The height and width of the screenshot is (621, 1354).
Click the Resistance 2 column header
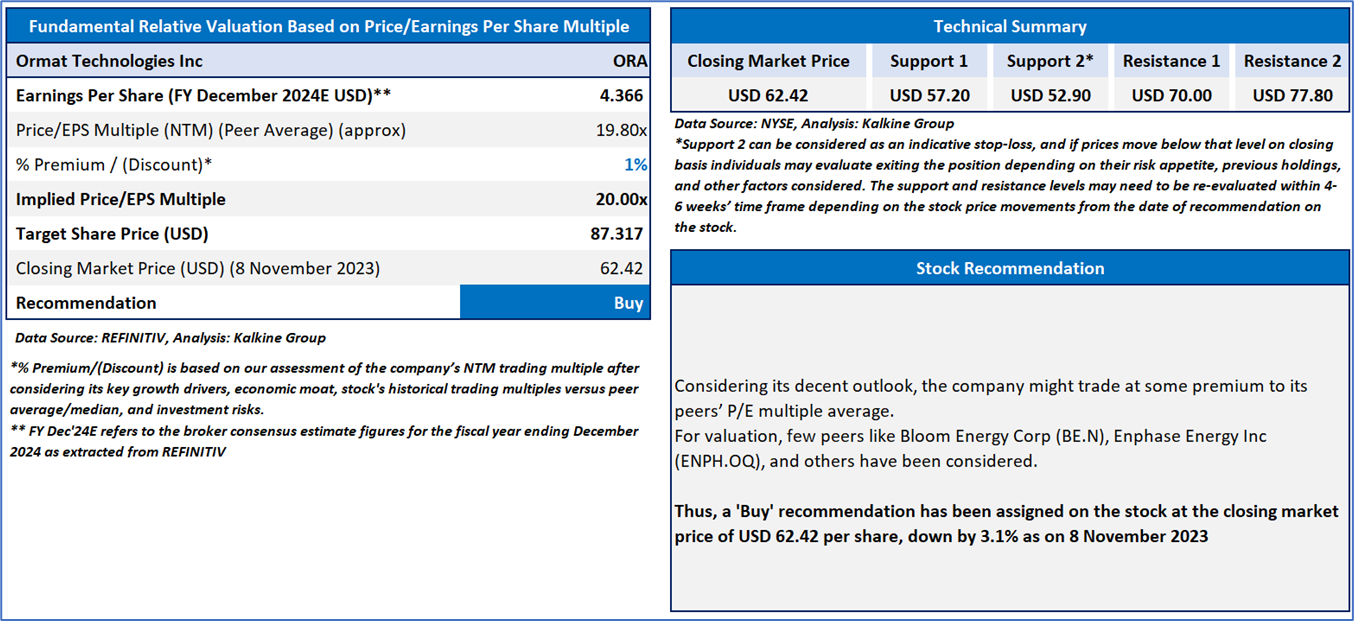(x=1292, y=61)
